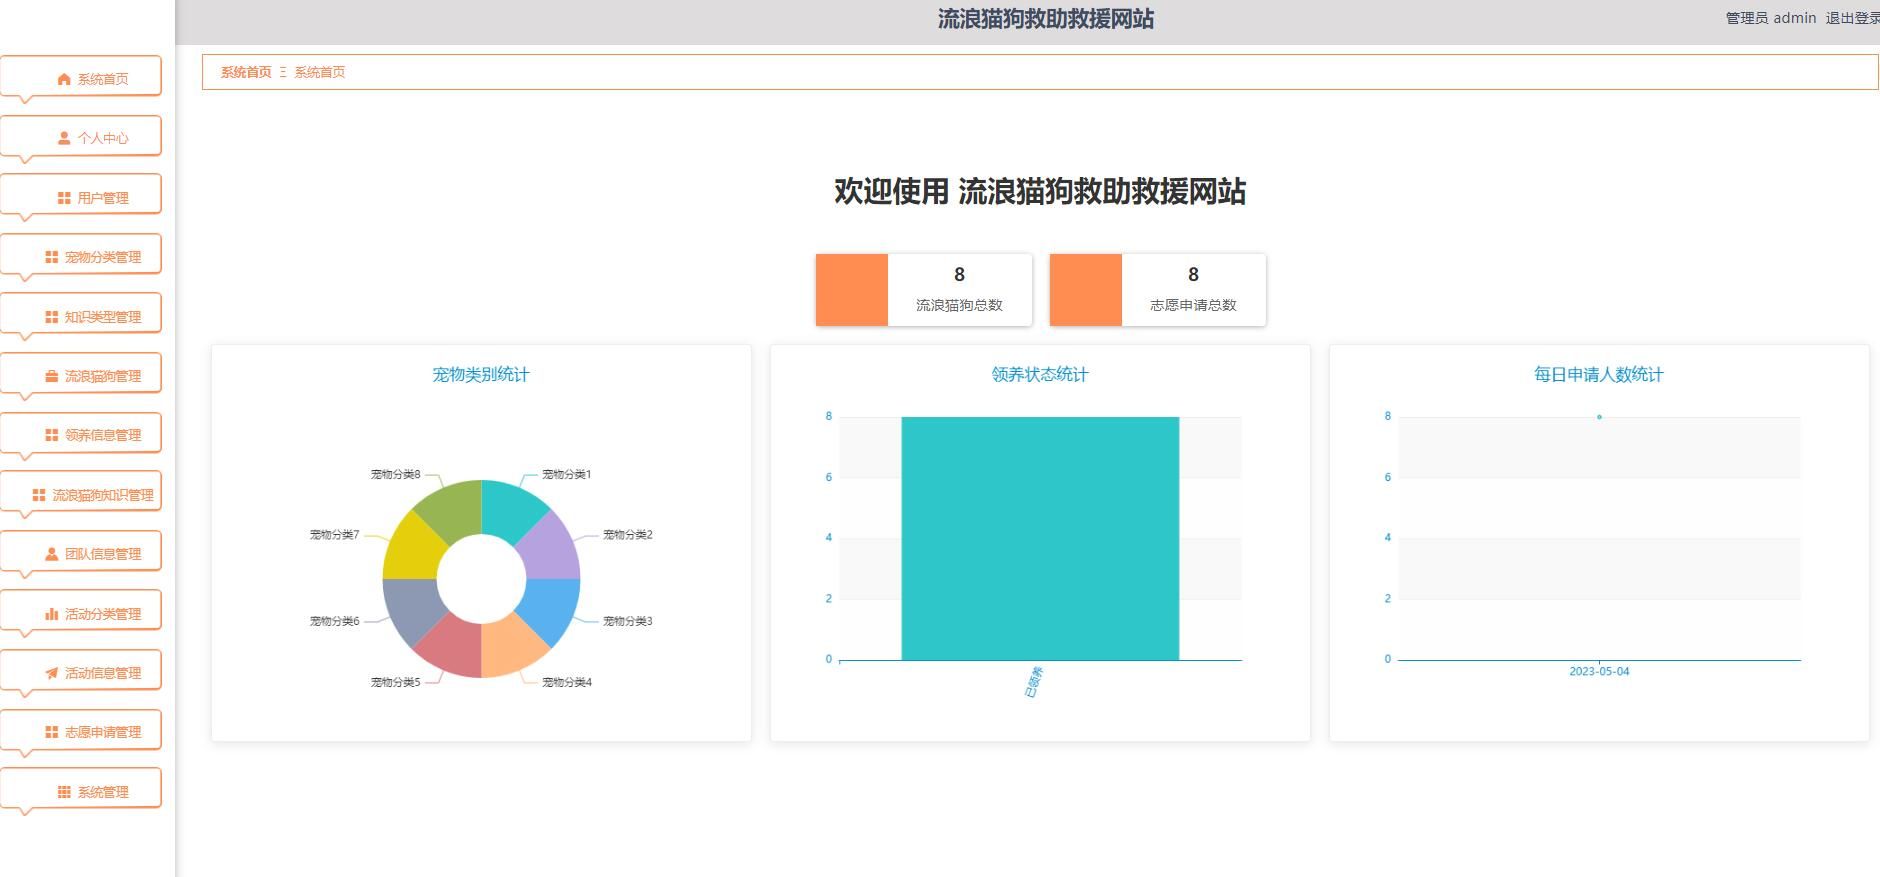Click the home icon beside 系统首页
The image size is (1880, 877).
[64, 79]
